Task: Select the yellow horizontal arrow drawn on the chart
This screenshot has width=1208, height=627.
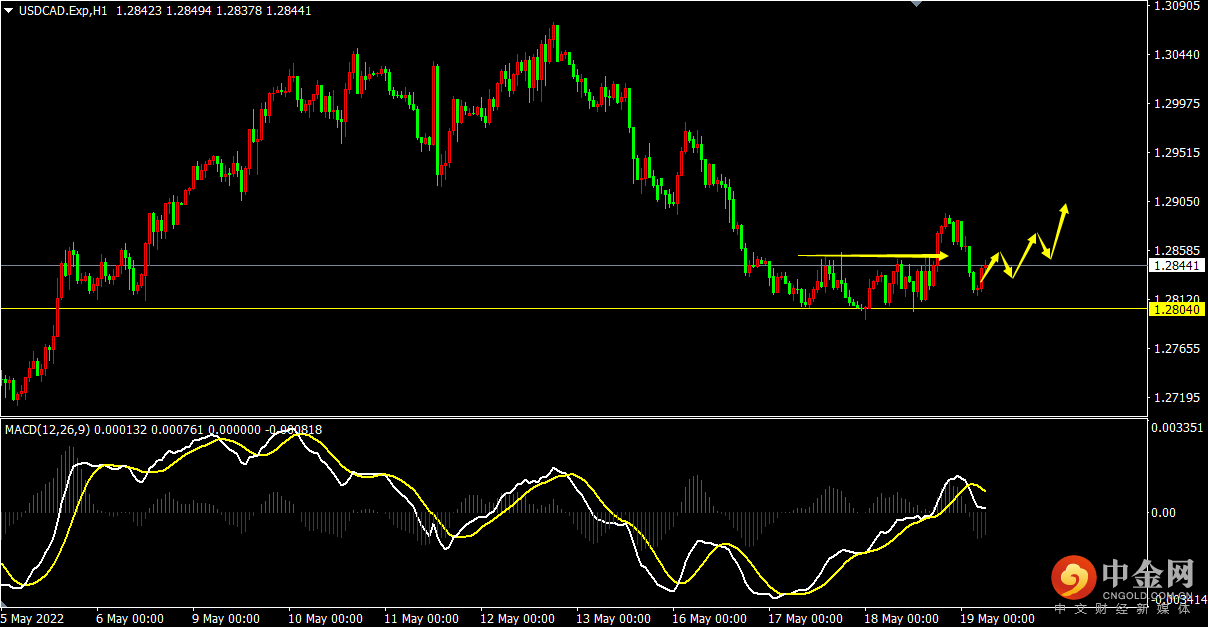Action: (870, 256)
